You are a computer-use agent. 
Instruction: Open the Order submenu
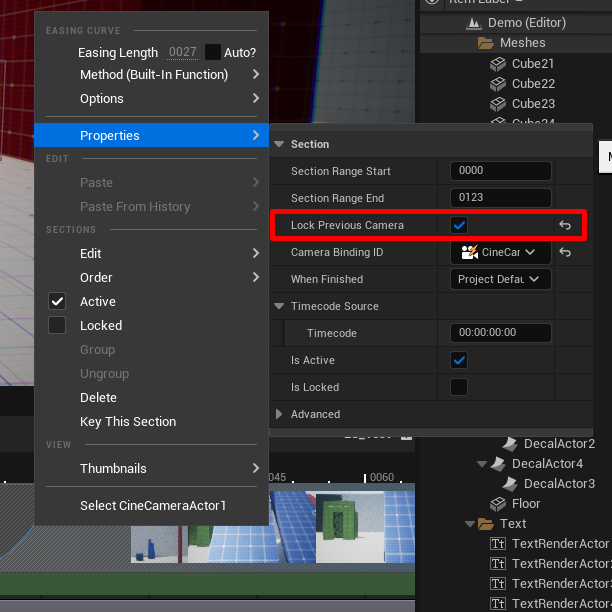click(x=151, y=277)
